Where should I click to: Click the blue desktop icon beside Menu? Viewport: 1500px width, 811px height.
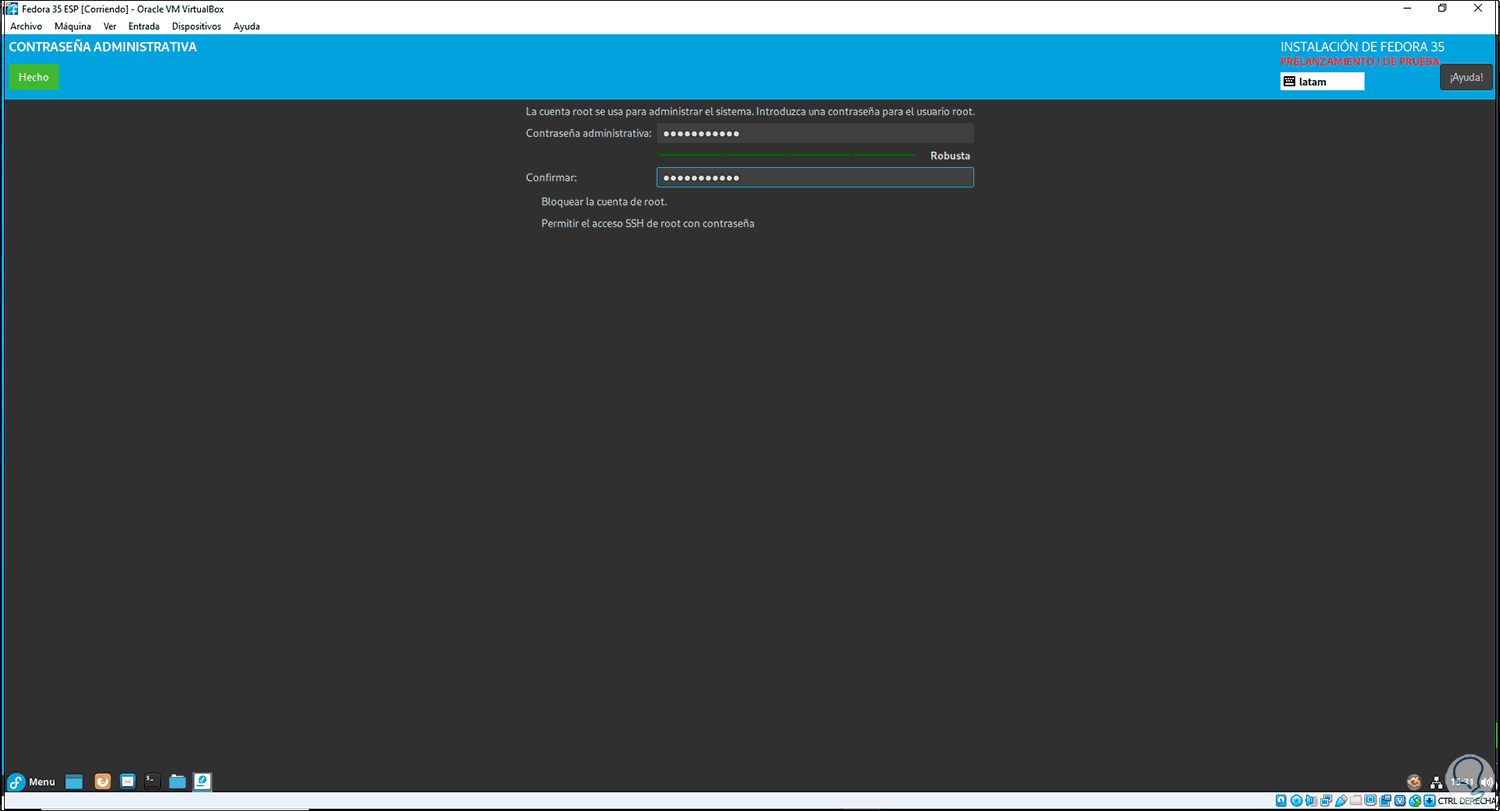point(74,781)
